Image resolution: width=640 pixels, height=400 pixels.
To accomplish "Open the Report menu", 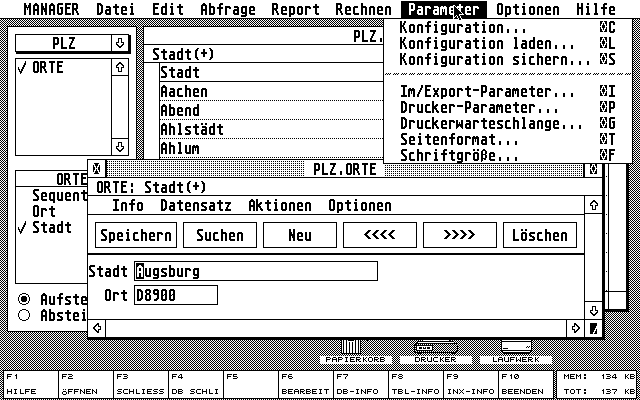I will point(296,9).
